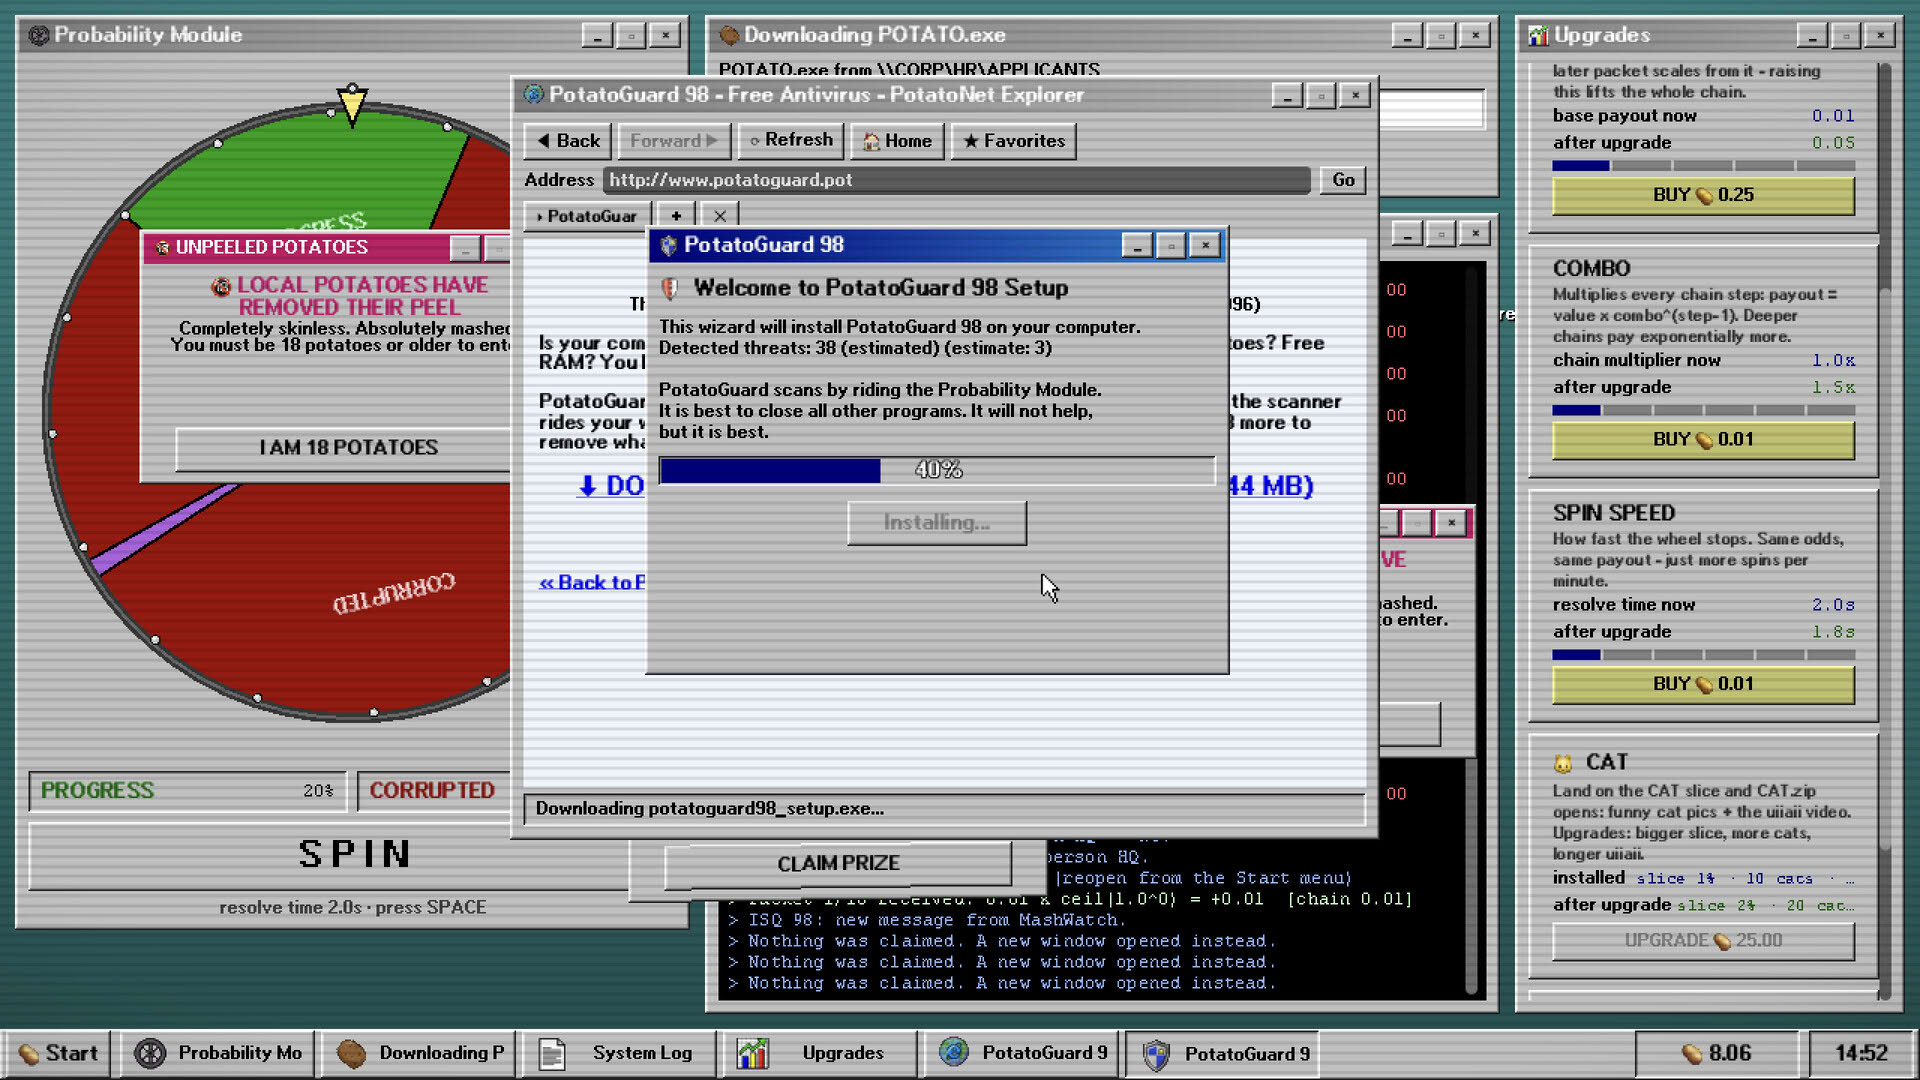
Task: Follow the Back to link in browser
Action: pyautogui.click(x=592, y=582)
